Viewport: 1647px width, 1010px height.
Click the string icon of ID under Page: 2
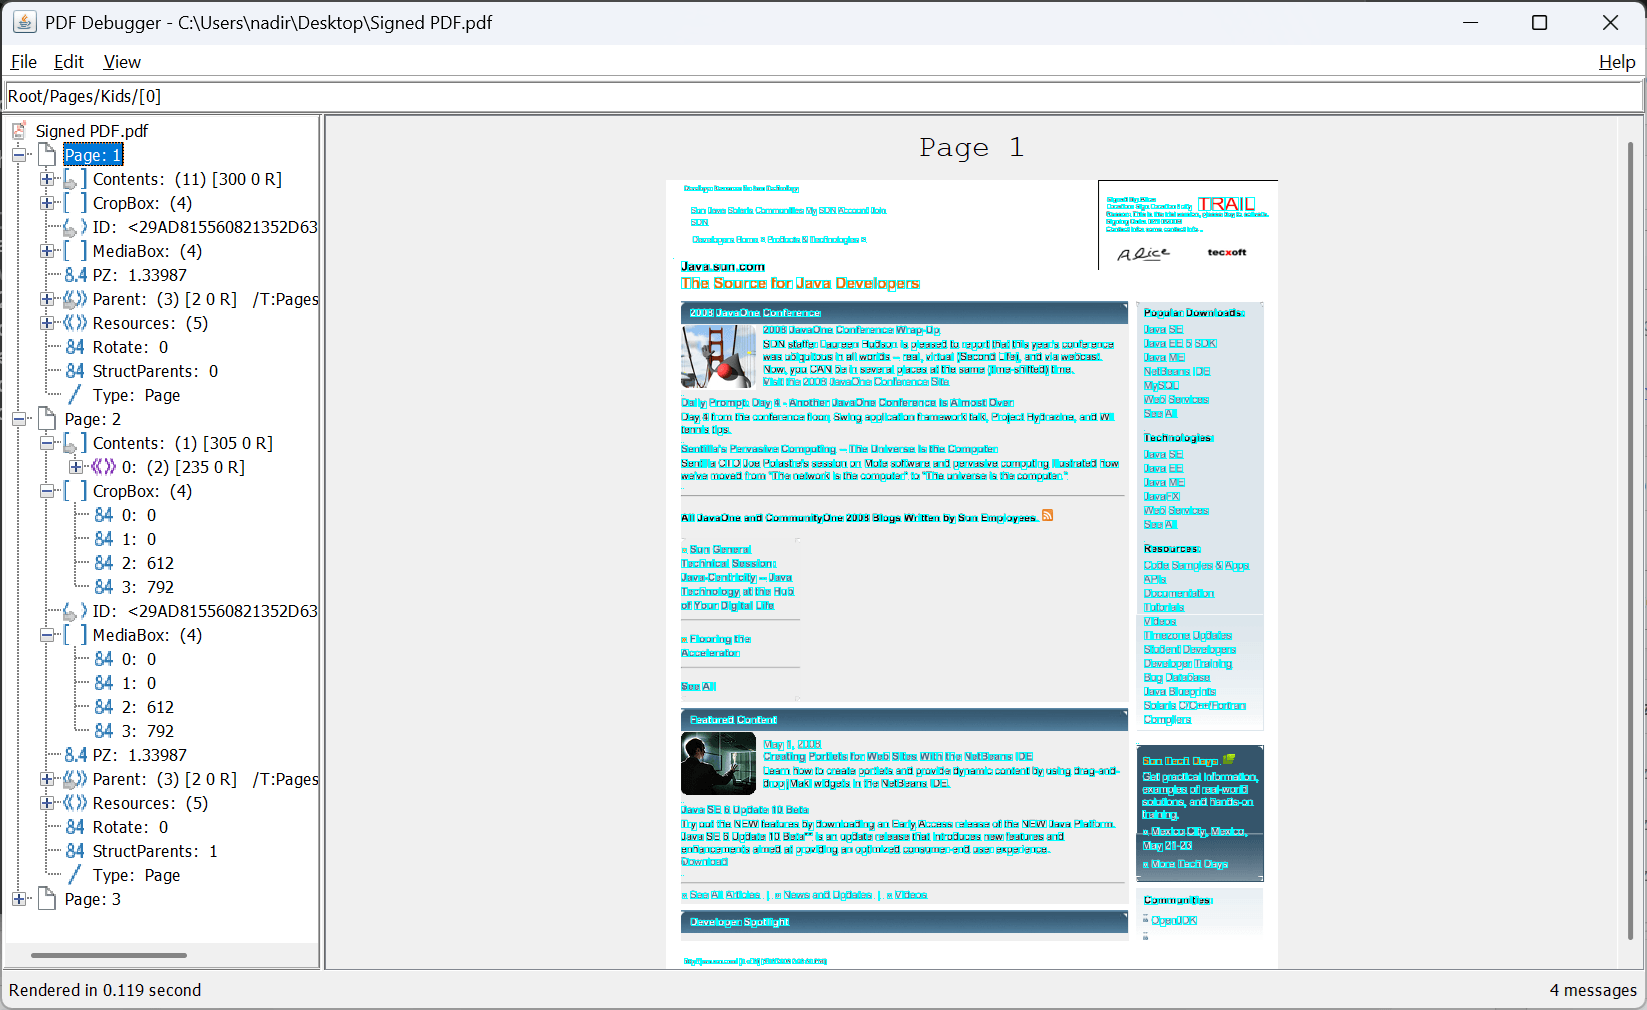coord(75,611)
